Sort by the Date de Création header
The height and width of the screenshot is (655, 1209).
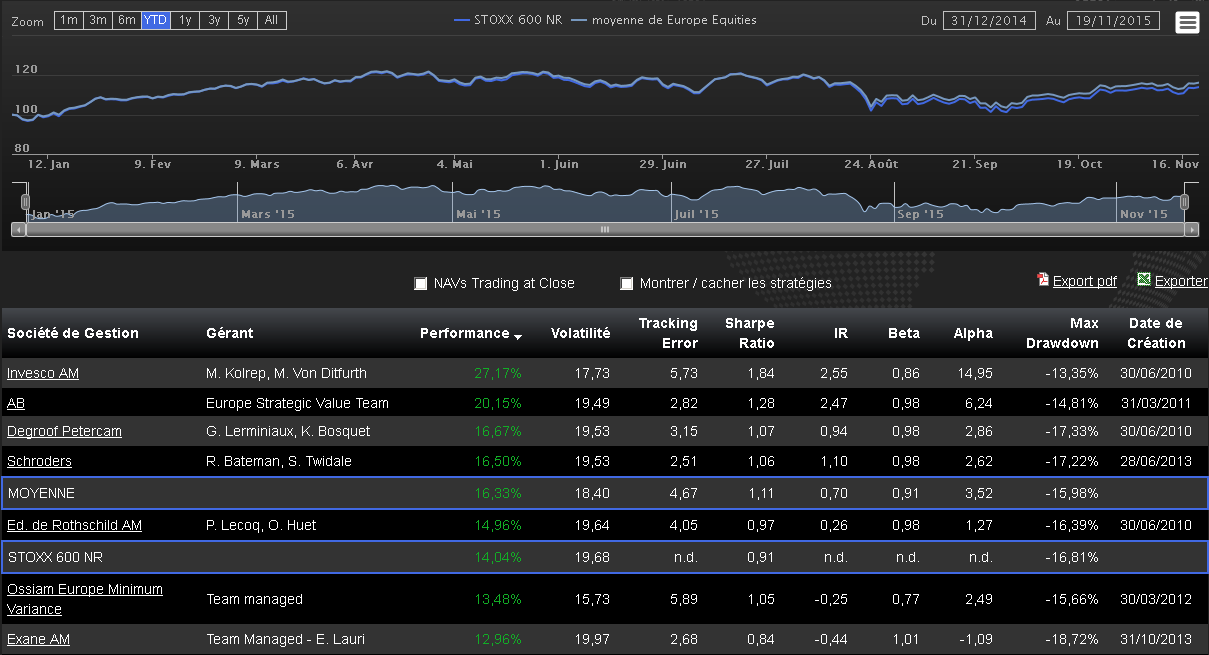tap(1157, 333)
